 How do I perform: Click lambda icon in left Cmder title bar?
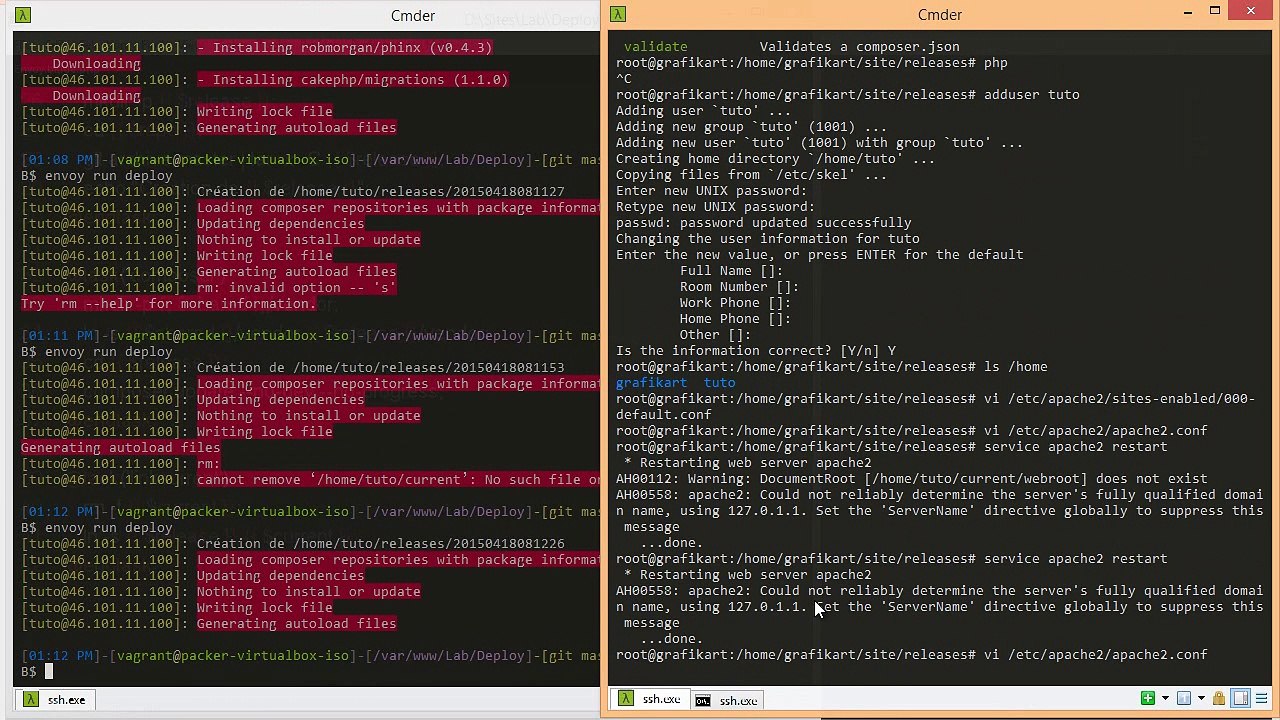pyautogui.click(x=23, y=15)
